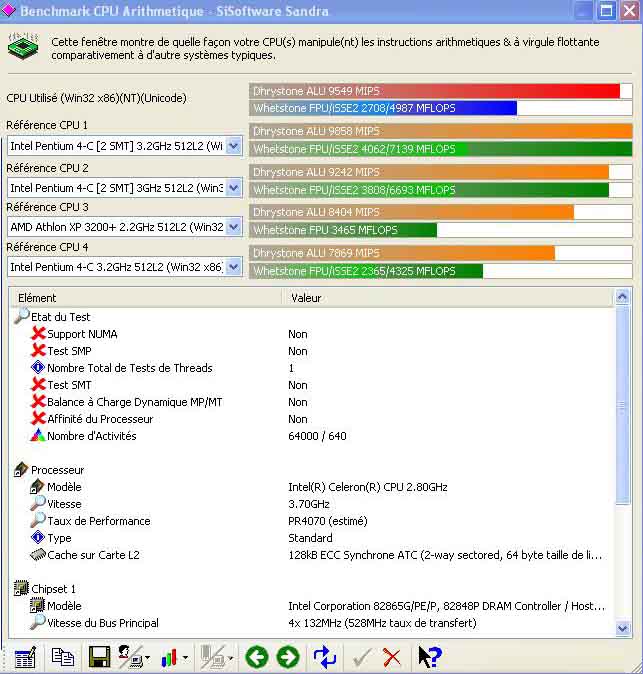The image size is (643, 674).
Task: Refresh benchmark with blue arrows icon
Action: [325, 657]
